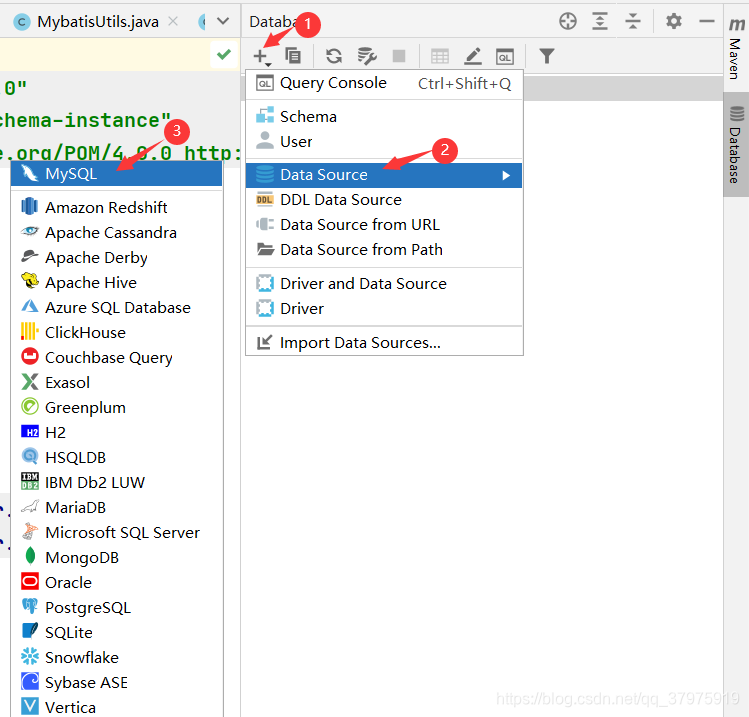Viewport: 749px width, 717px height.
Task: Select HSQLDB data source
Action: (117, 458)
